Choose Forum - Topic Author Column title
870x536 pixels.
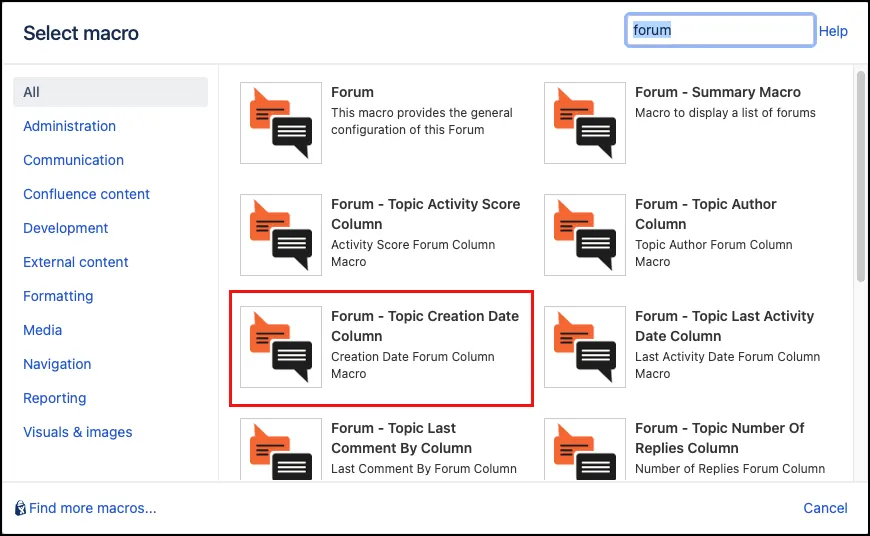(705, 214)
